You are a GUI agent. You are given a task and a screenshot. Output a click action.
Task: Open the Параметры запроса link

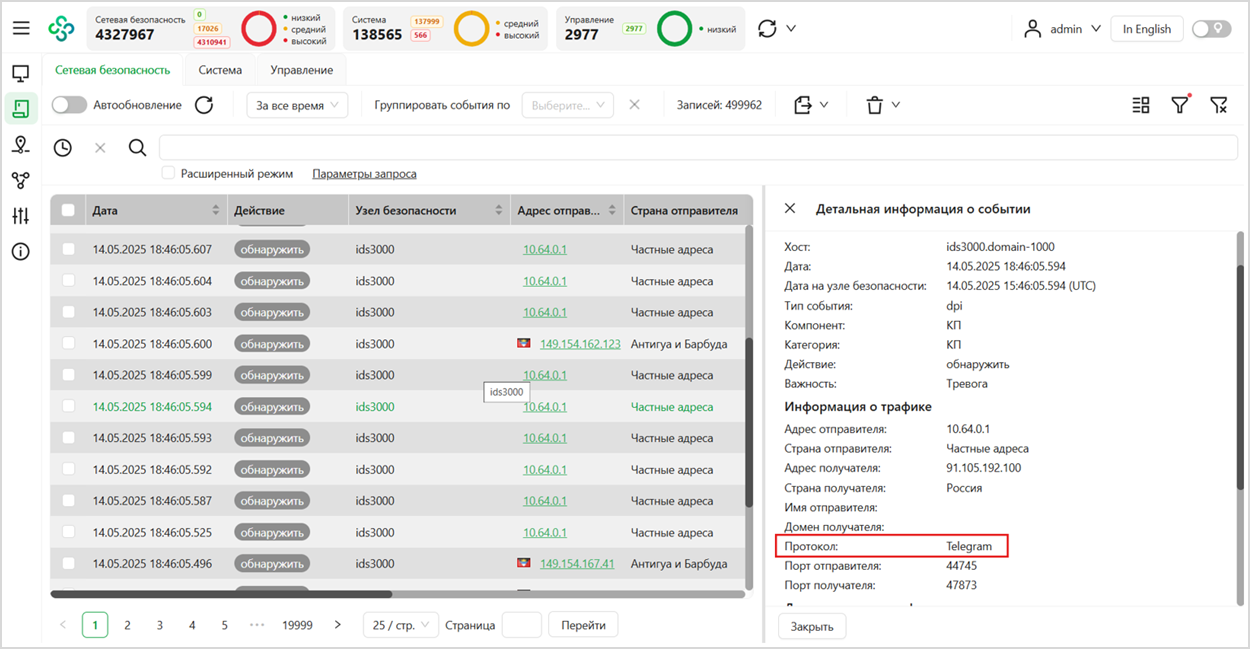(364, 174)
